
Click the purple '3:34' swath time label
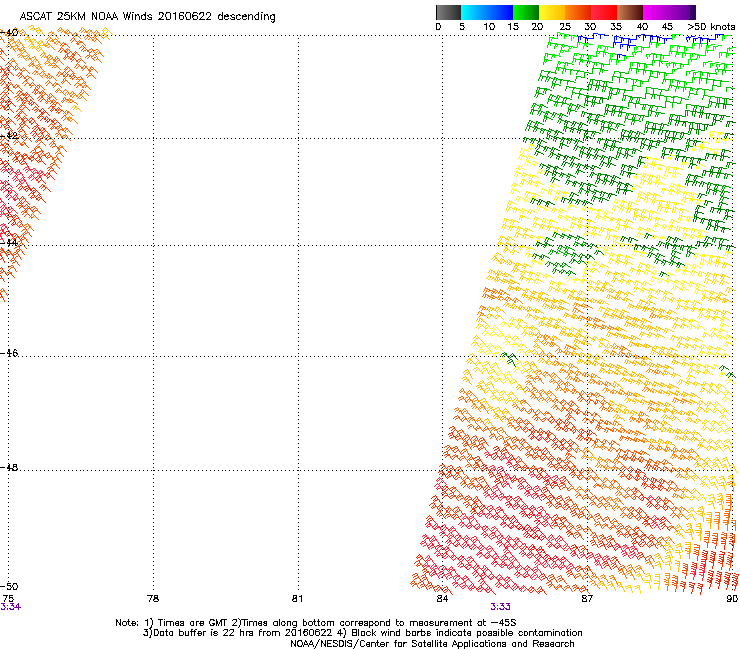[x=10, y=607]
